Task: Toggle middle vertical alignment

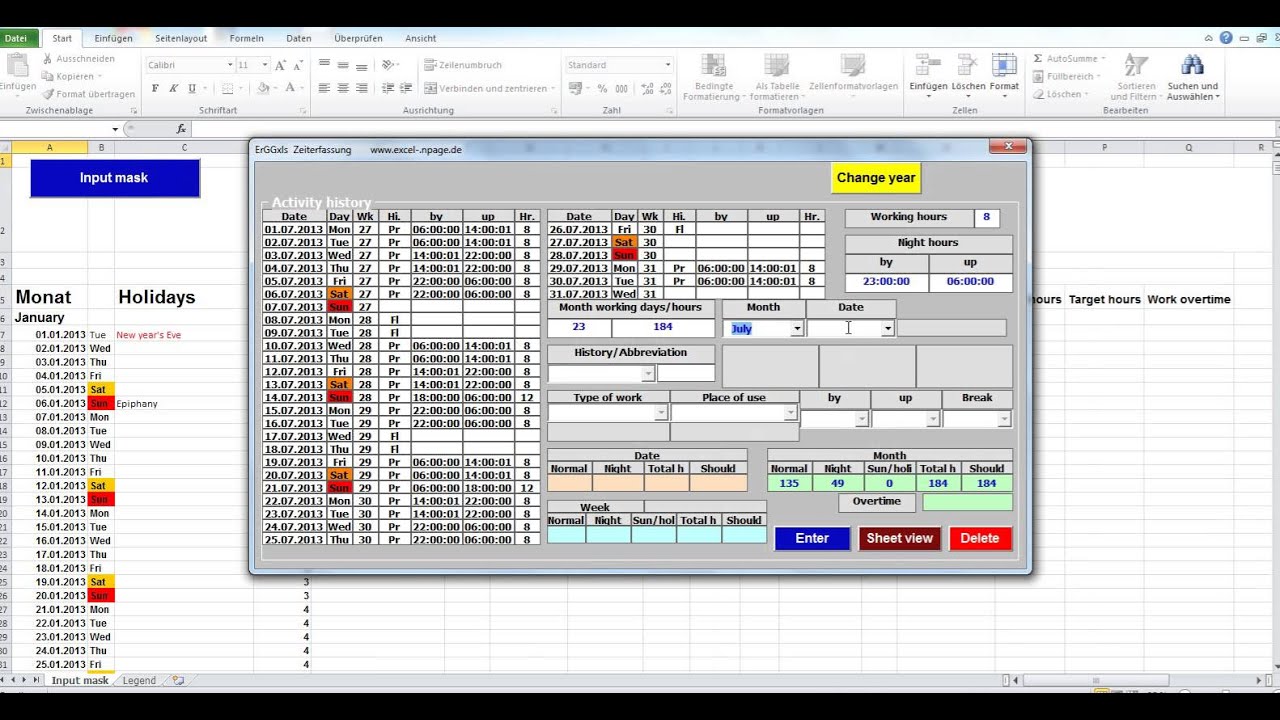Action: tap(343, 65)
